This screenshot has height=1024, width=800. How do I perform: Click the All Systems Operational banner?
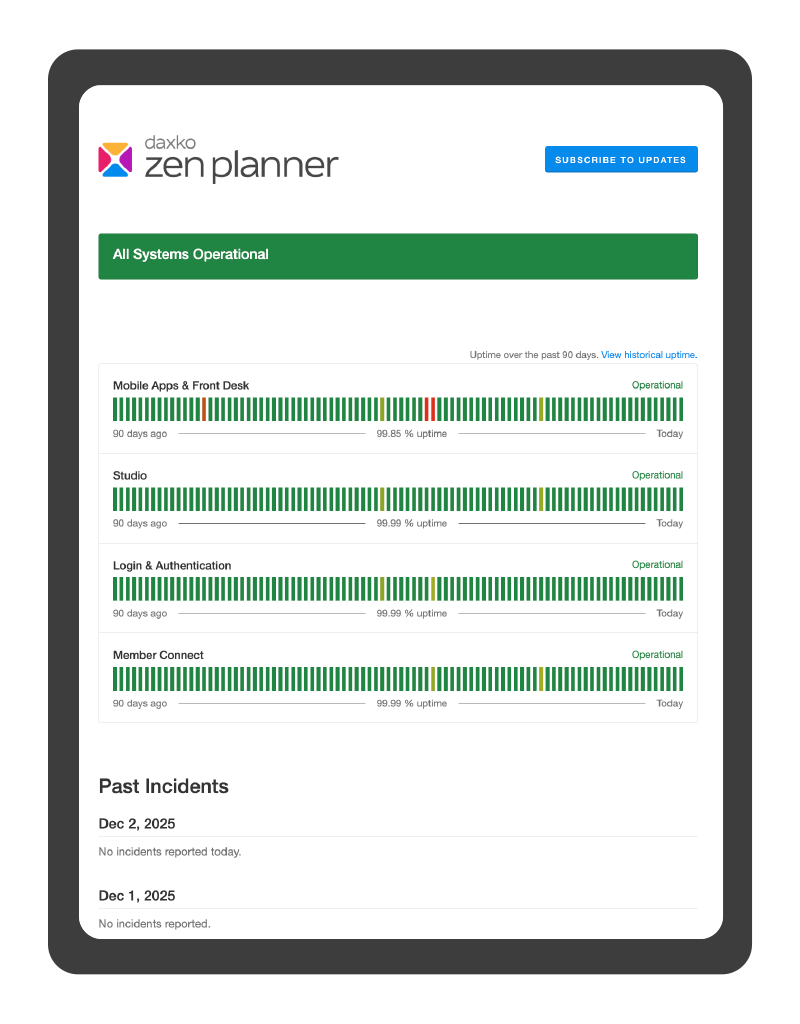click(x=398, y=256)
